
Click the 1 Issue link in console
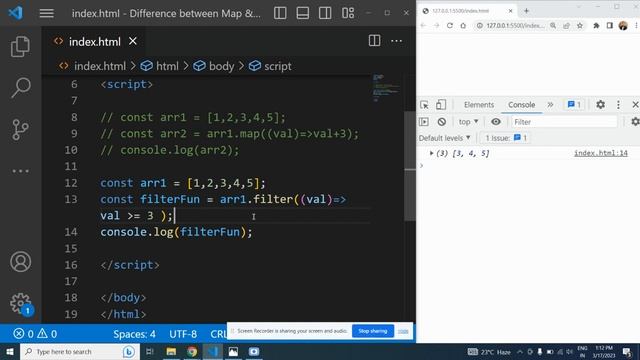point(506,138)
